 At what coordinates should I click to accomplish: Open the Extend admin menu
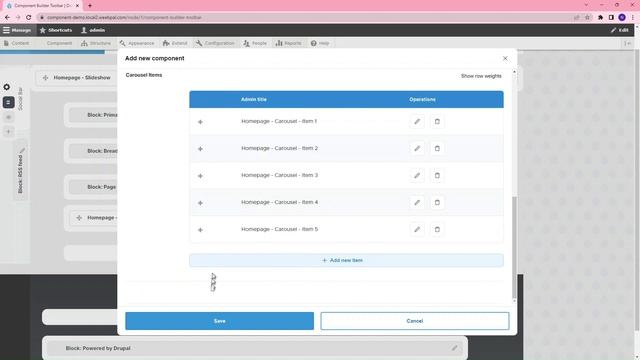click(175, 43)
